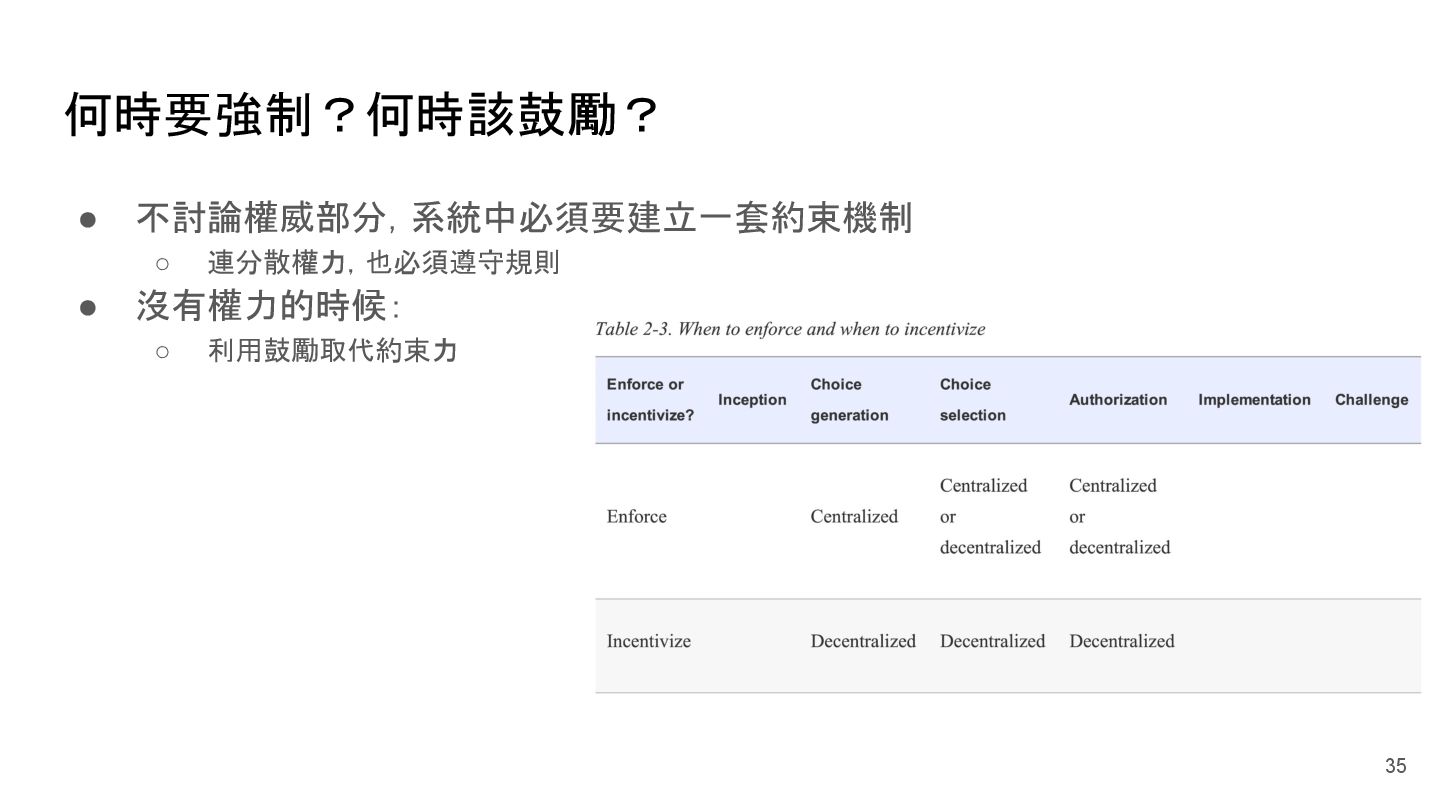Click the 'Incentivize' row label
This screenshot has width=1440, height=810.
pyautogui.click(x=648, y=641)
